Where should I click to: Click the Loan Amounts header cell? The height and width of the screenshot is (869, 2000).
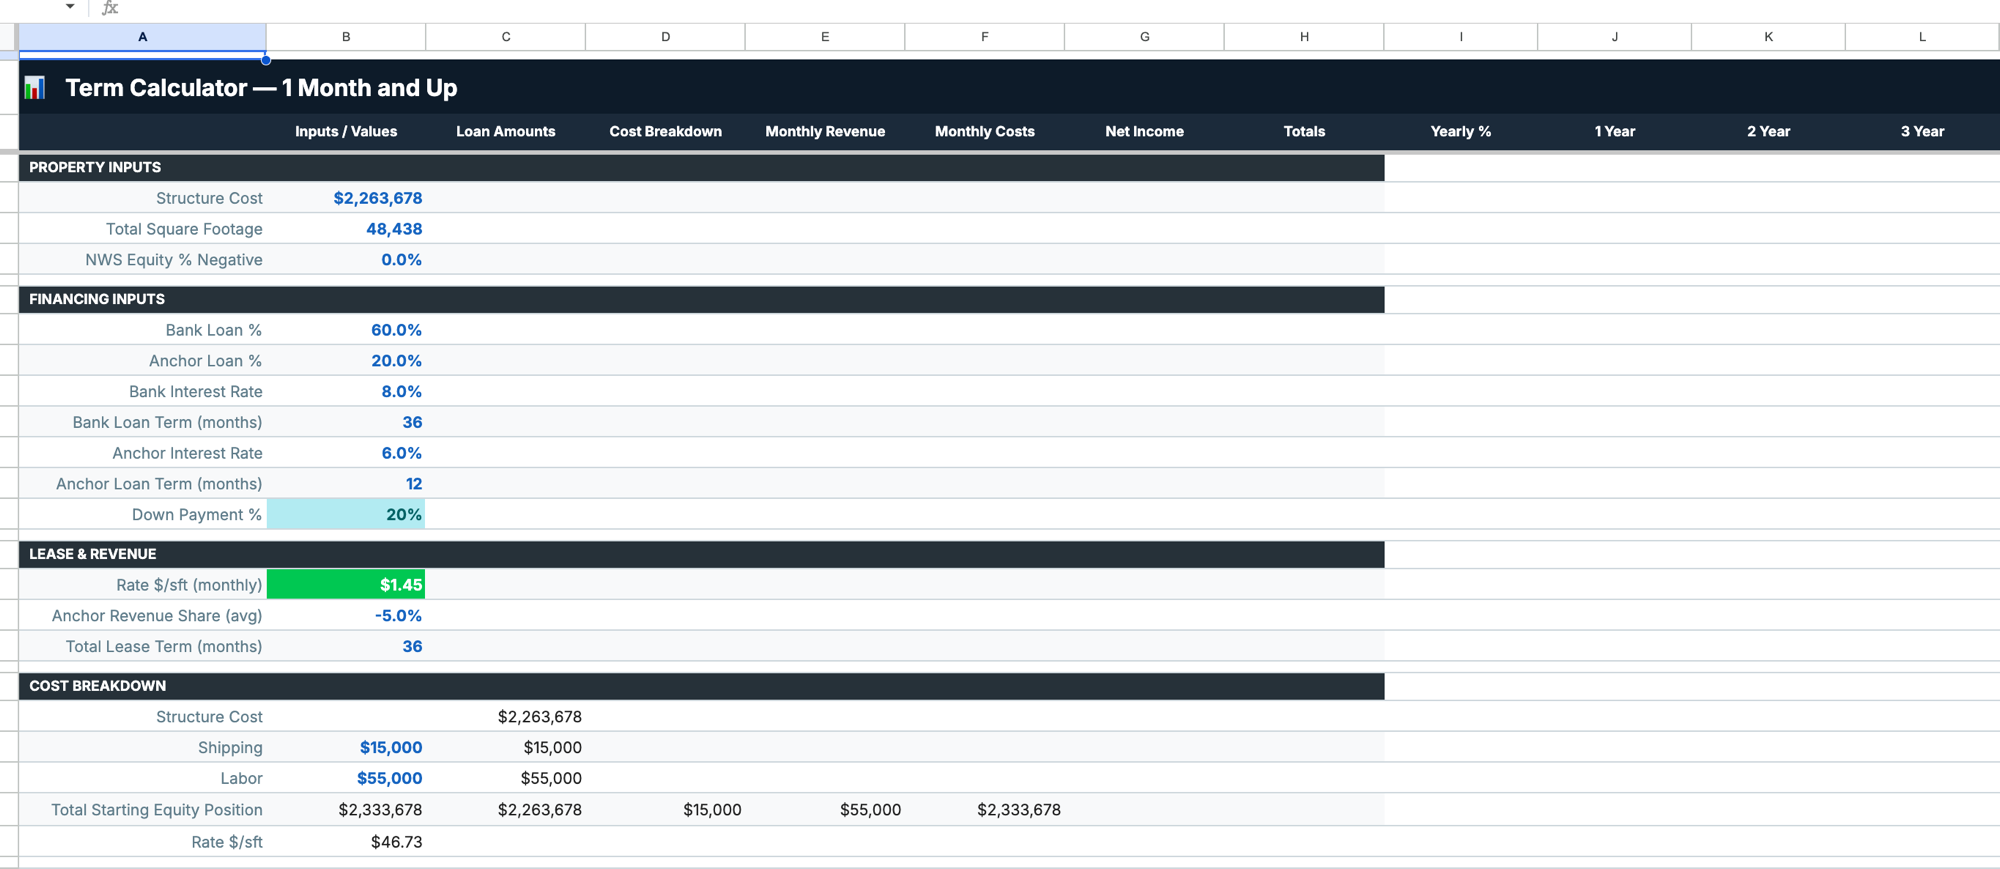[x=506, y=132]
